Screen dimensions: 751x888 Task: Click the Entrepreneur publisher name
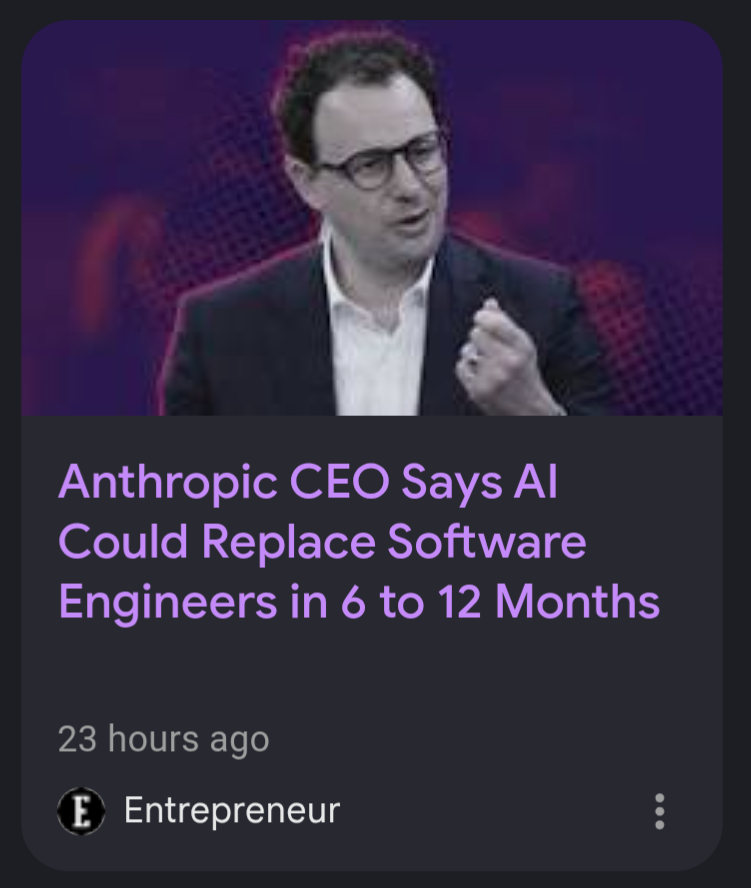[232, 810]
